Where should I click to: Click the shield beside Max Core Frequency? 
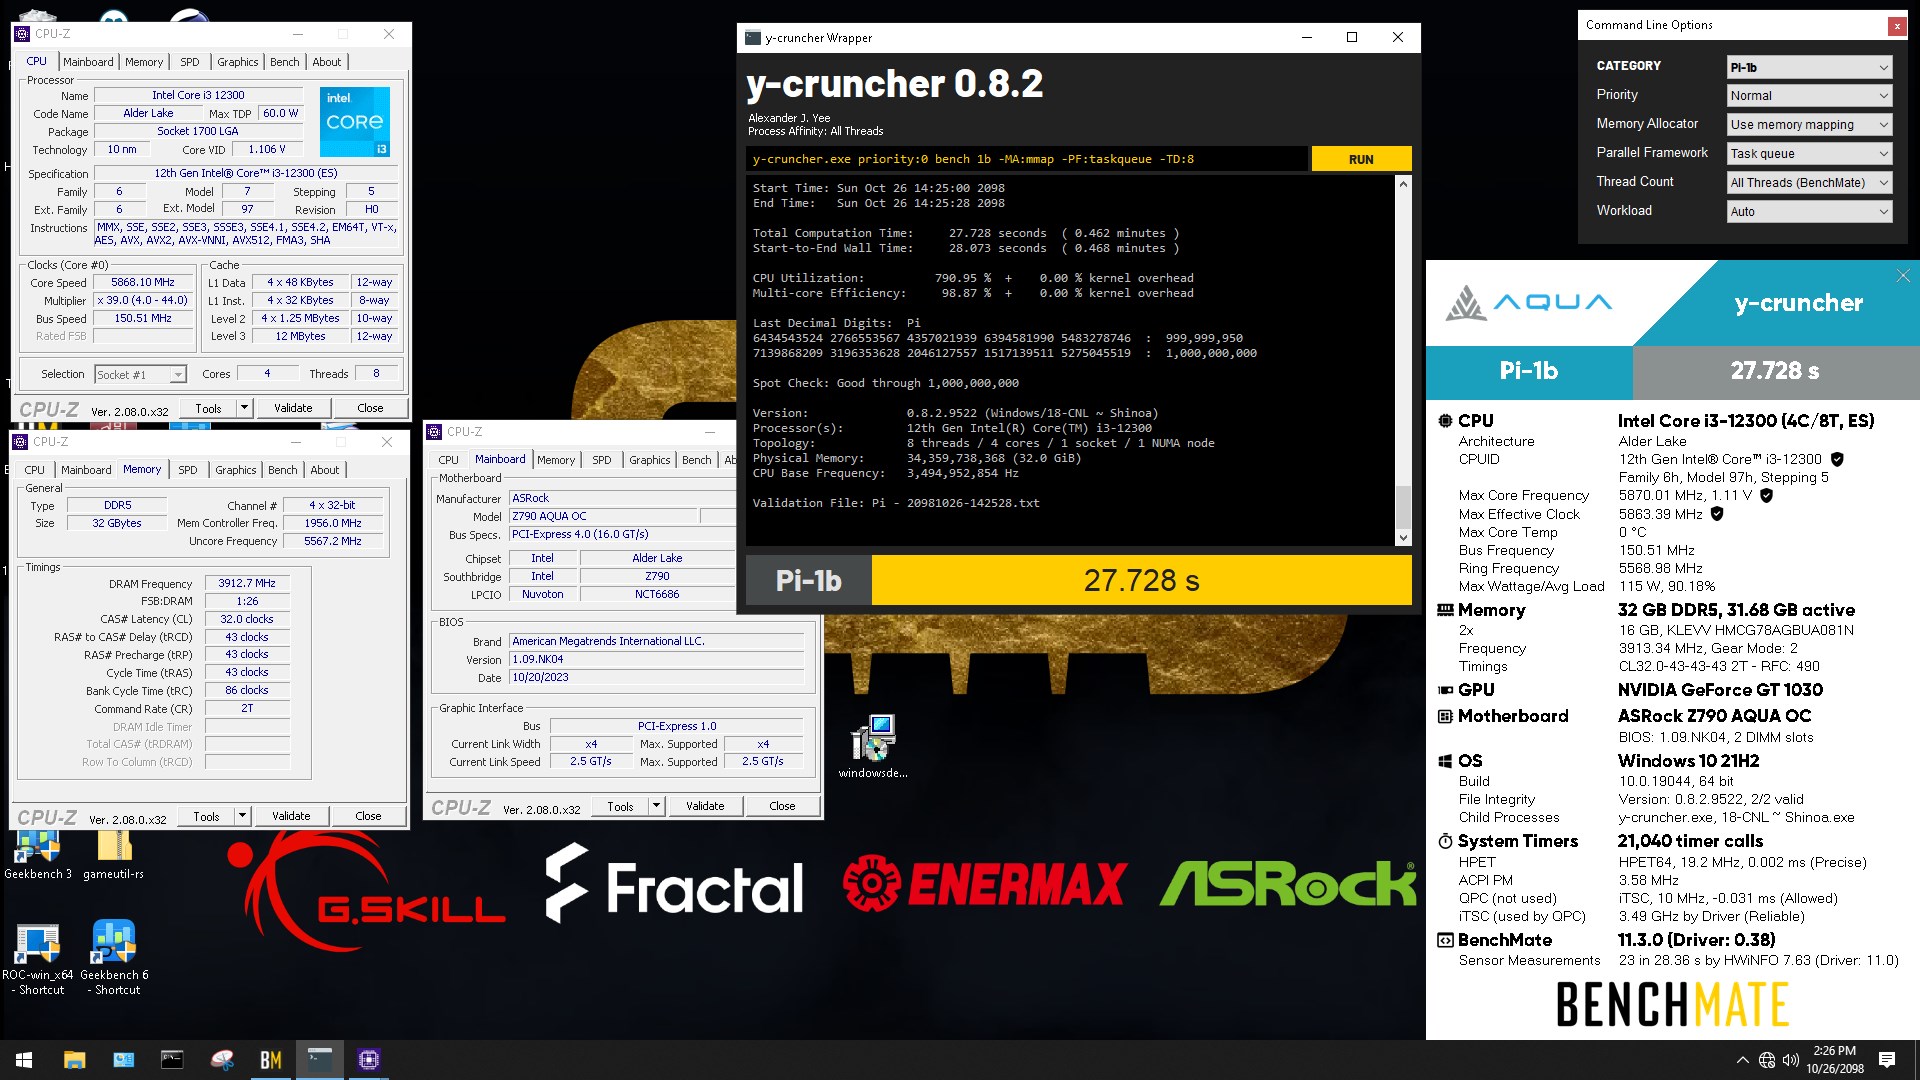tap(1766, 495)
